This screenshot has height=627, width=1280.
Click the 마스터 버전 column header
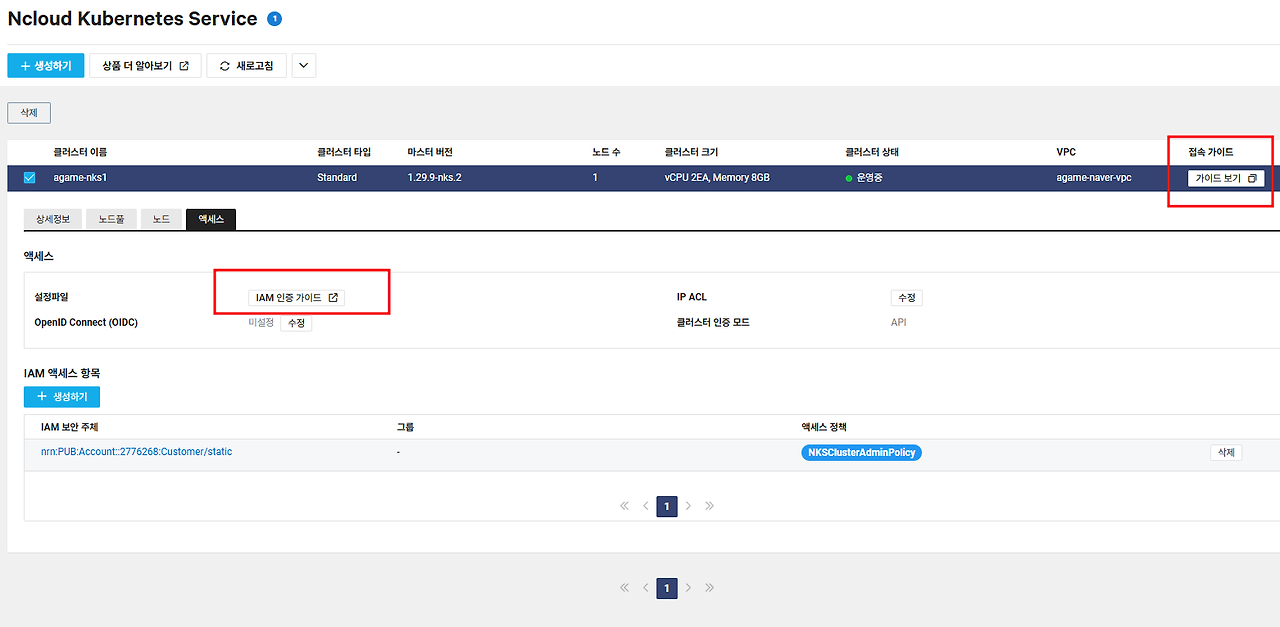430,152
